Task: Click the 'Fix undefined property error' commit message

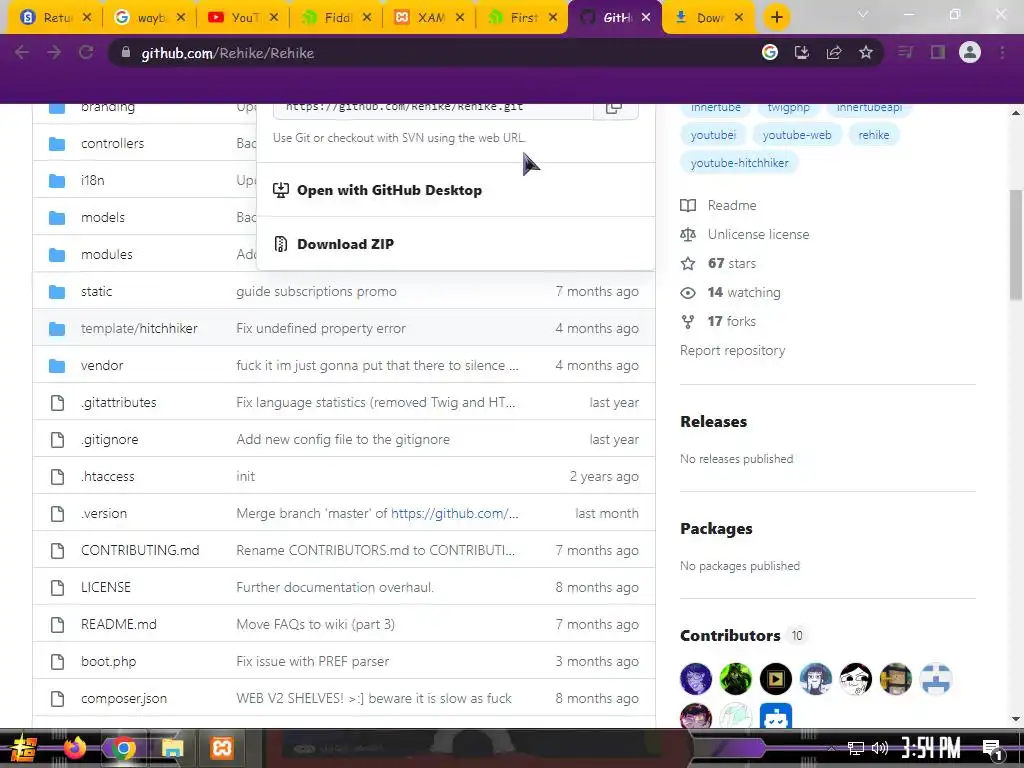Action: (321, 328)
